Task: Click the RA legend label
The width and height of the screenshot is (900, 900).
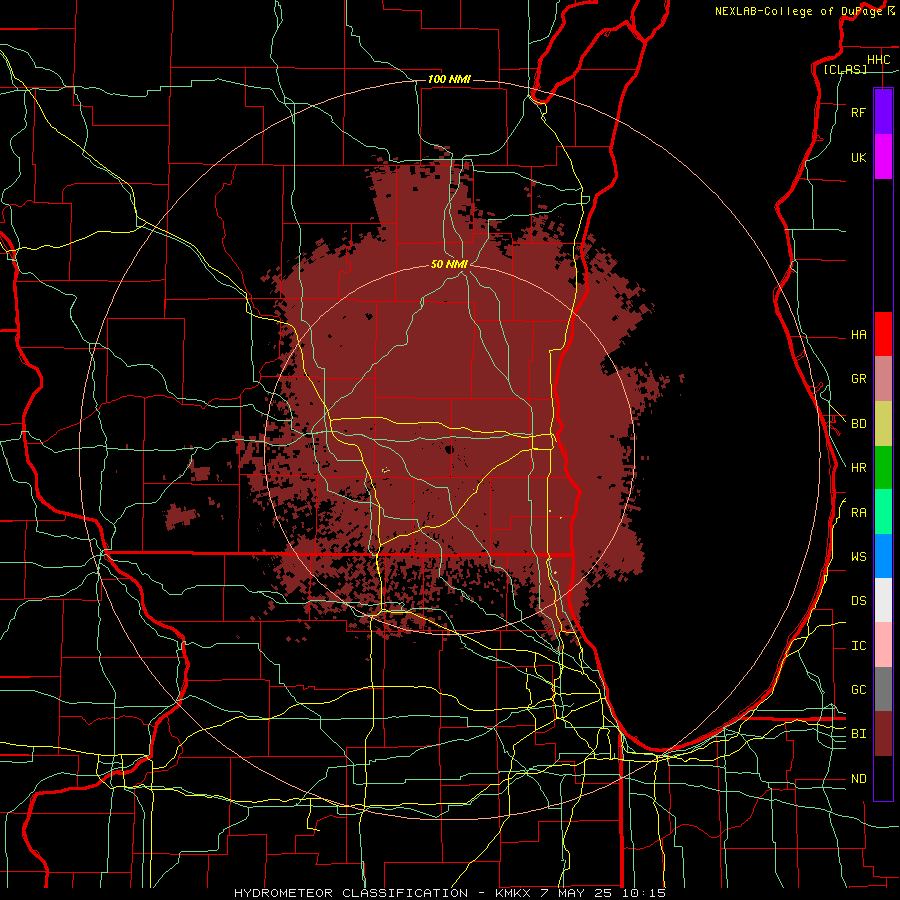Action: 858,513
